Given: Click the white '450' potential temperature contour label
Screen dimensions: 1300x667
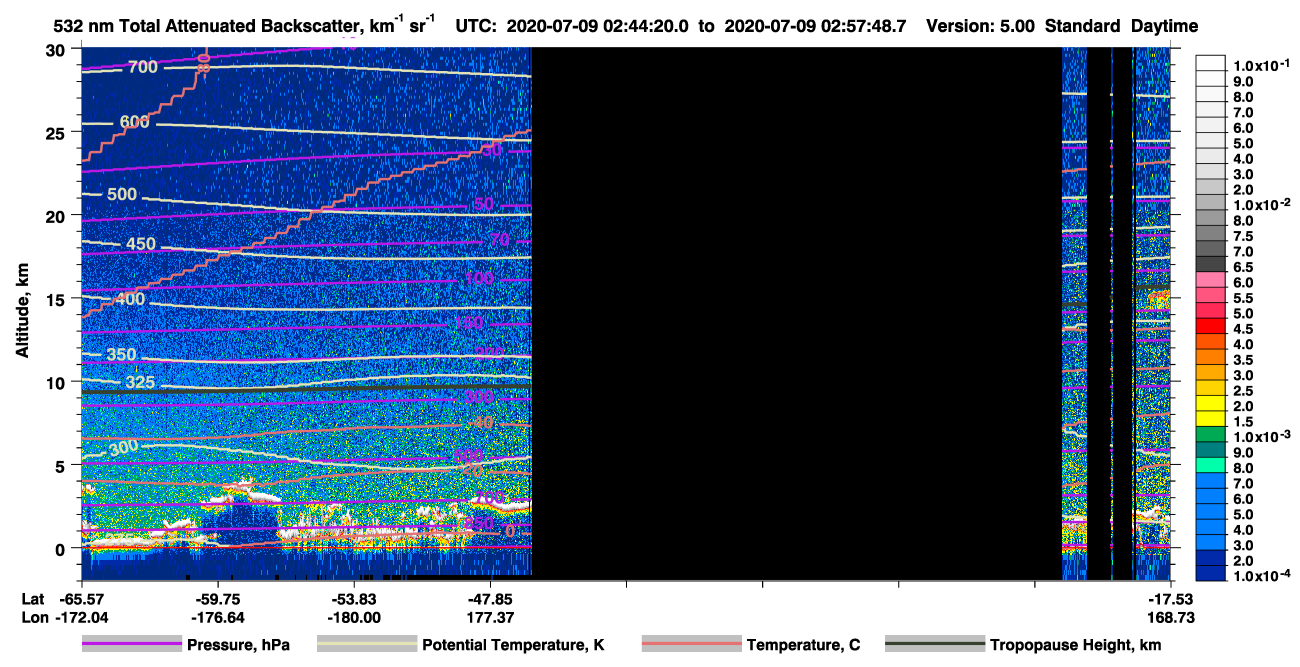Looking at the screenshot, I should [x=141, y=244].
